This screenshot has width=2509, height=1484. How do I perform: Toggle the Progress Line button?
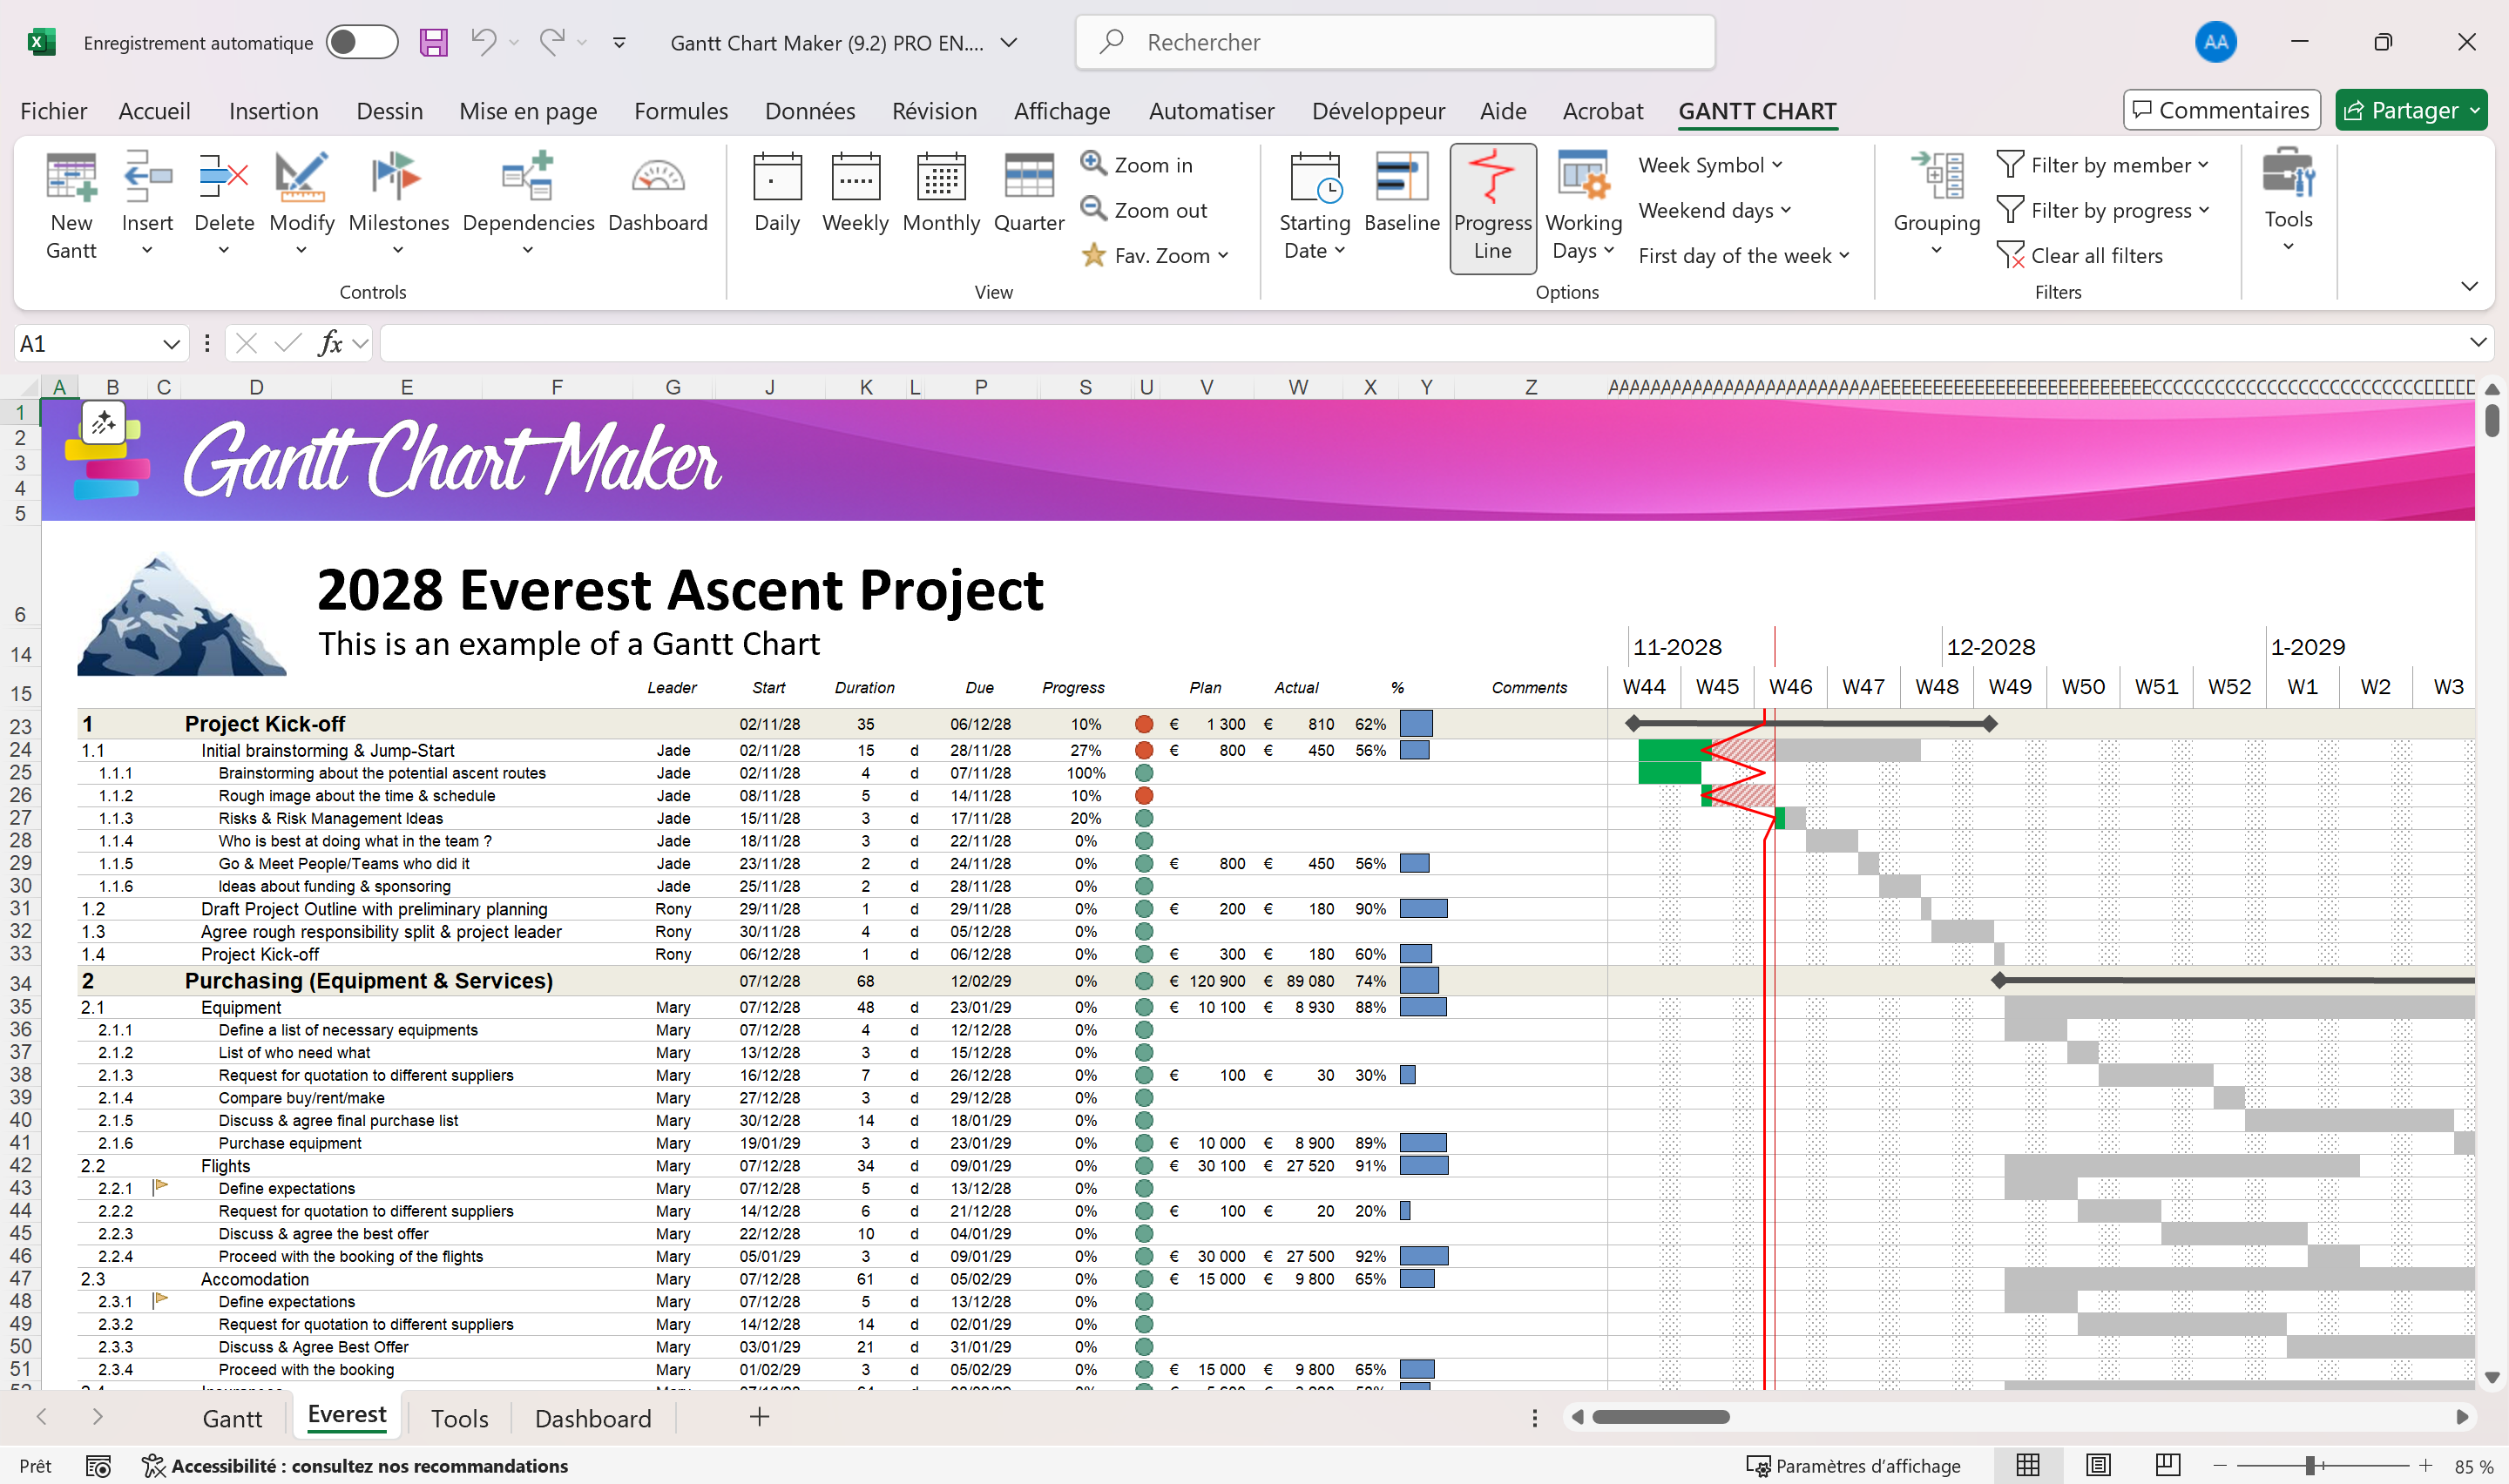(x=1492, y=207)
